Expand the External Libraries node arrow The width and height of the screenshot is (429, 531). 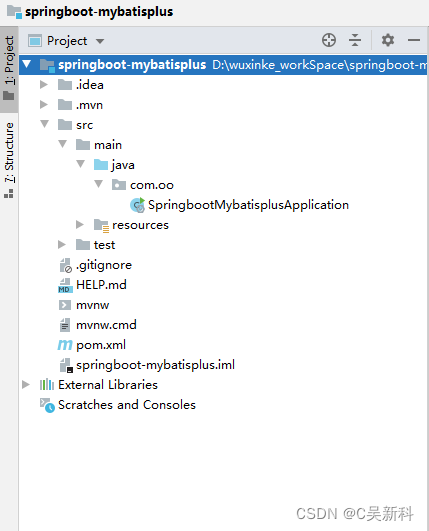(x=26, y=384)
